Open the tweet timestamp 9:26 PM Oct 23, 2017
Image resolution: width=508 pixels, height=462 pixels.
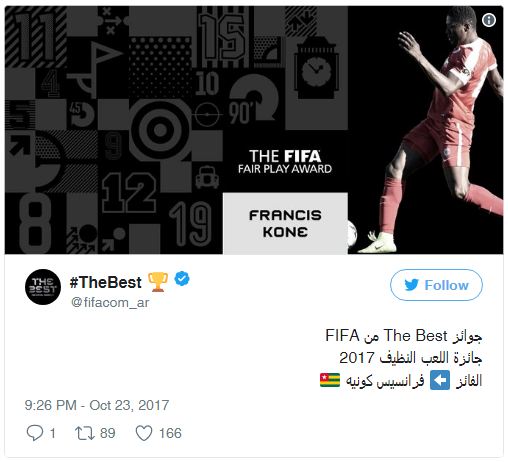97,405
